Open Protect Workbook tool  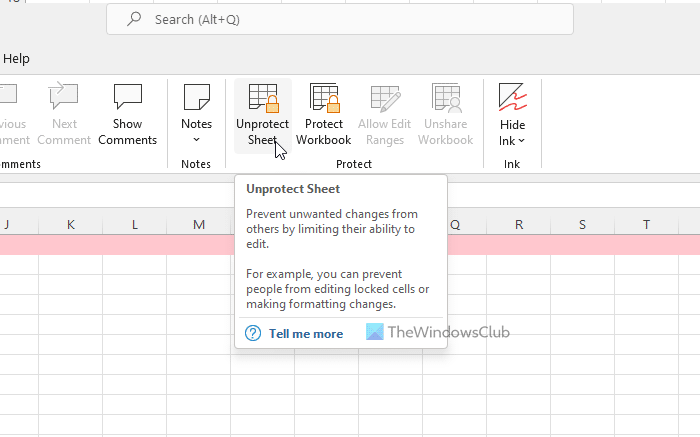pyautogui.click(x=324, y=99)
